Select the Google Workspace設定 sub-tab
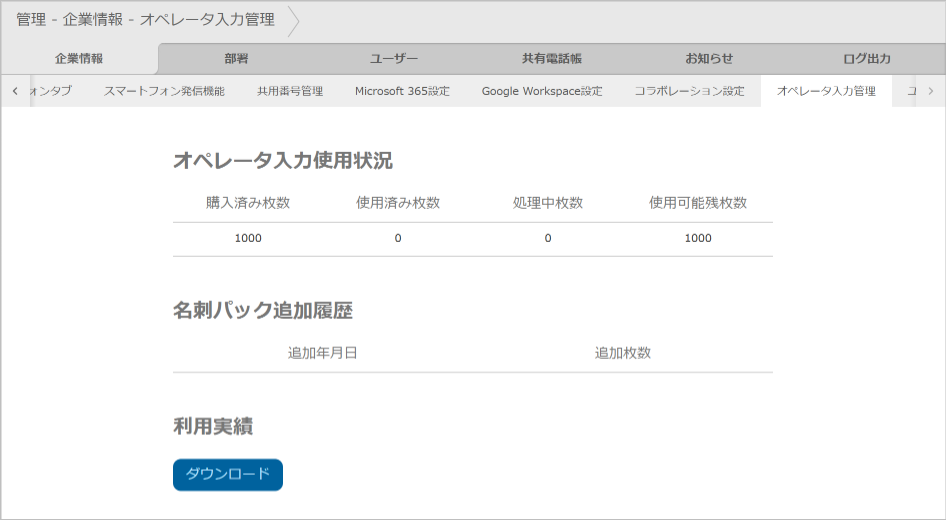946x520 pixels. click(542, 91)
